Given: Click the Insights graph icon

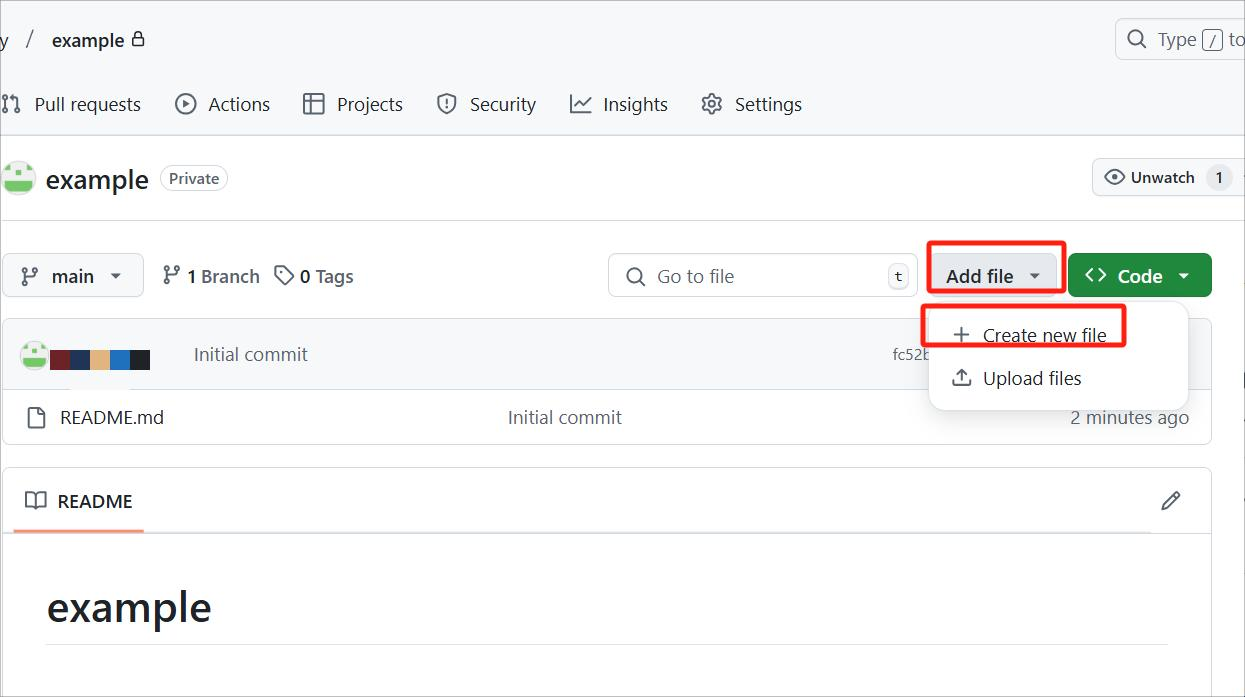Looking at the screenshot, I should (x=581, y=104).
